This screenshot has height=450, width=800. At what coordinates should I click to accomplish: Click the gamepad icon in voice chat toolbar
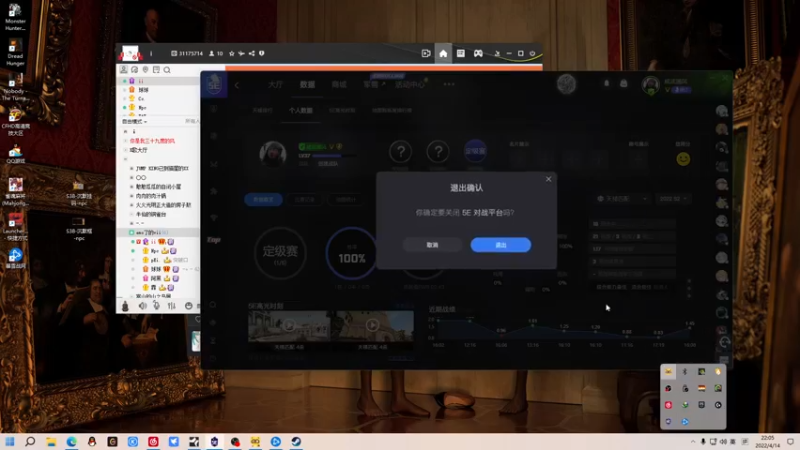pyautogui.click(x=478, y=54)
